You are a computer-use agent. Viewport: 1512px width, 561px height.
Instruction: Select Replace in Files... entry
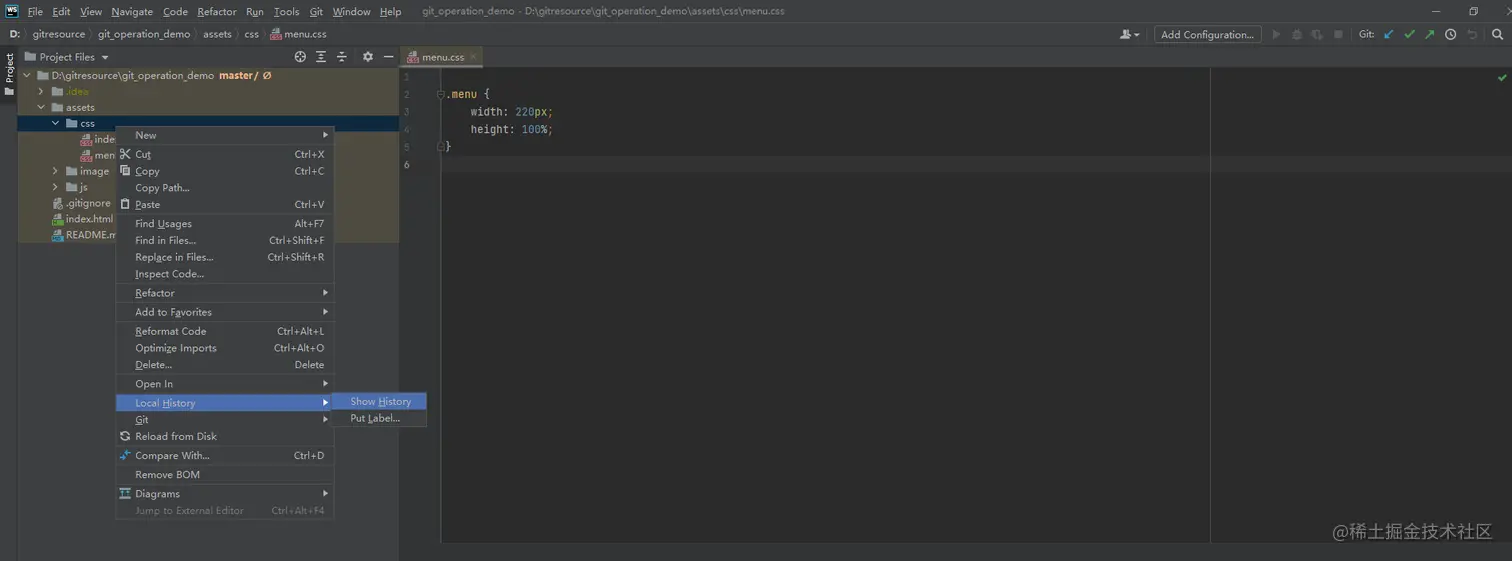(225, 257)
